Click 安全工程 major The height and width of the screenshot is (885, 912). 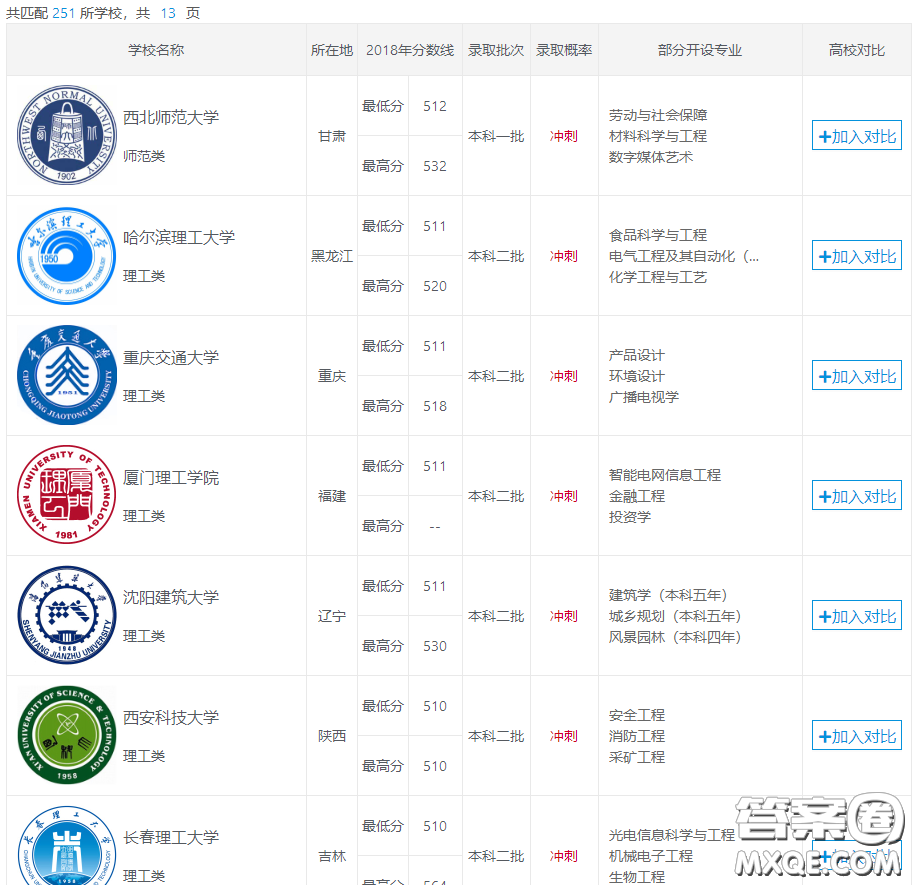636,715
